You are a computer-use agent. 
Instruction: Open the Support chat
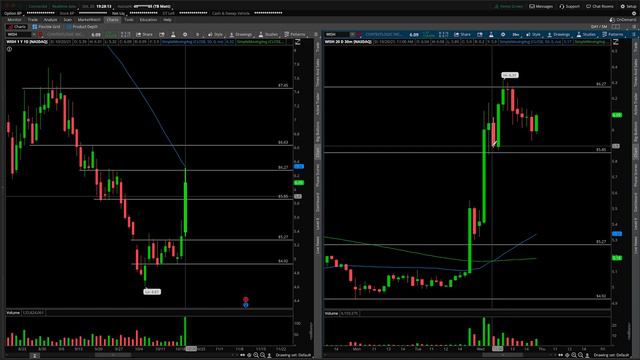pos(569,7)
